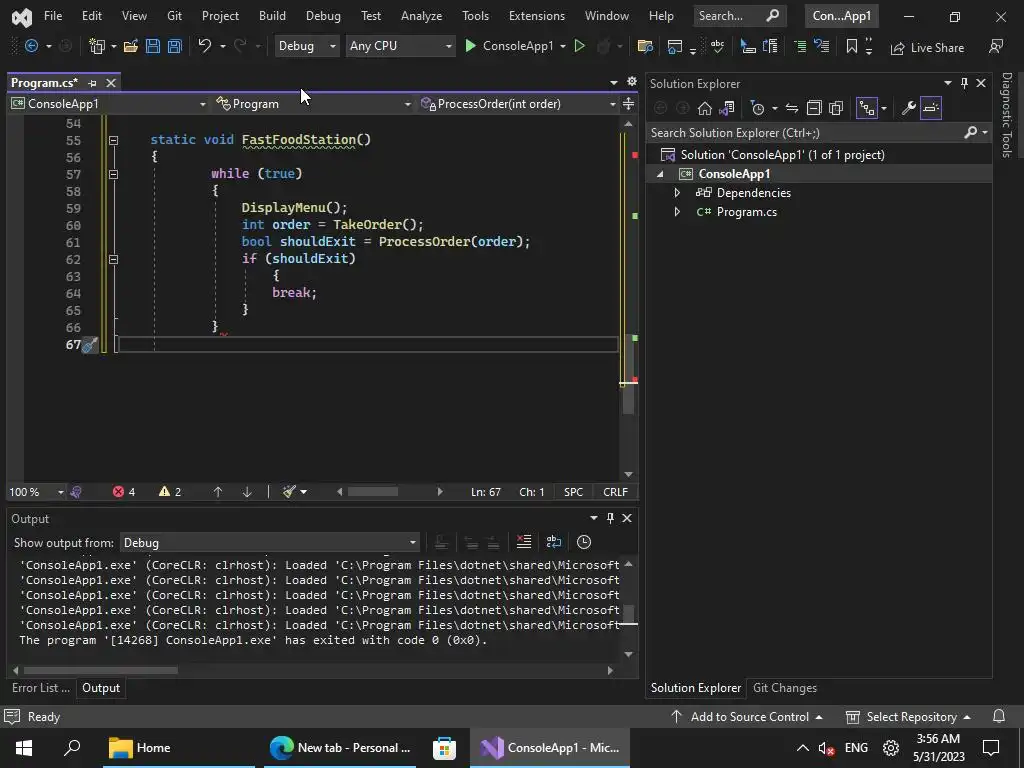Collapse the FastFoodStation method outline at line 55
Image resolution: width=1024 pixels, height=768 pixels.
click(x=113, y=140)
